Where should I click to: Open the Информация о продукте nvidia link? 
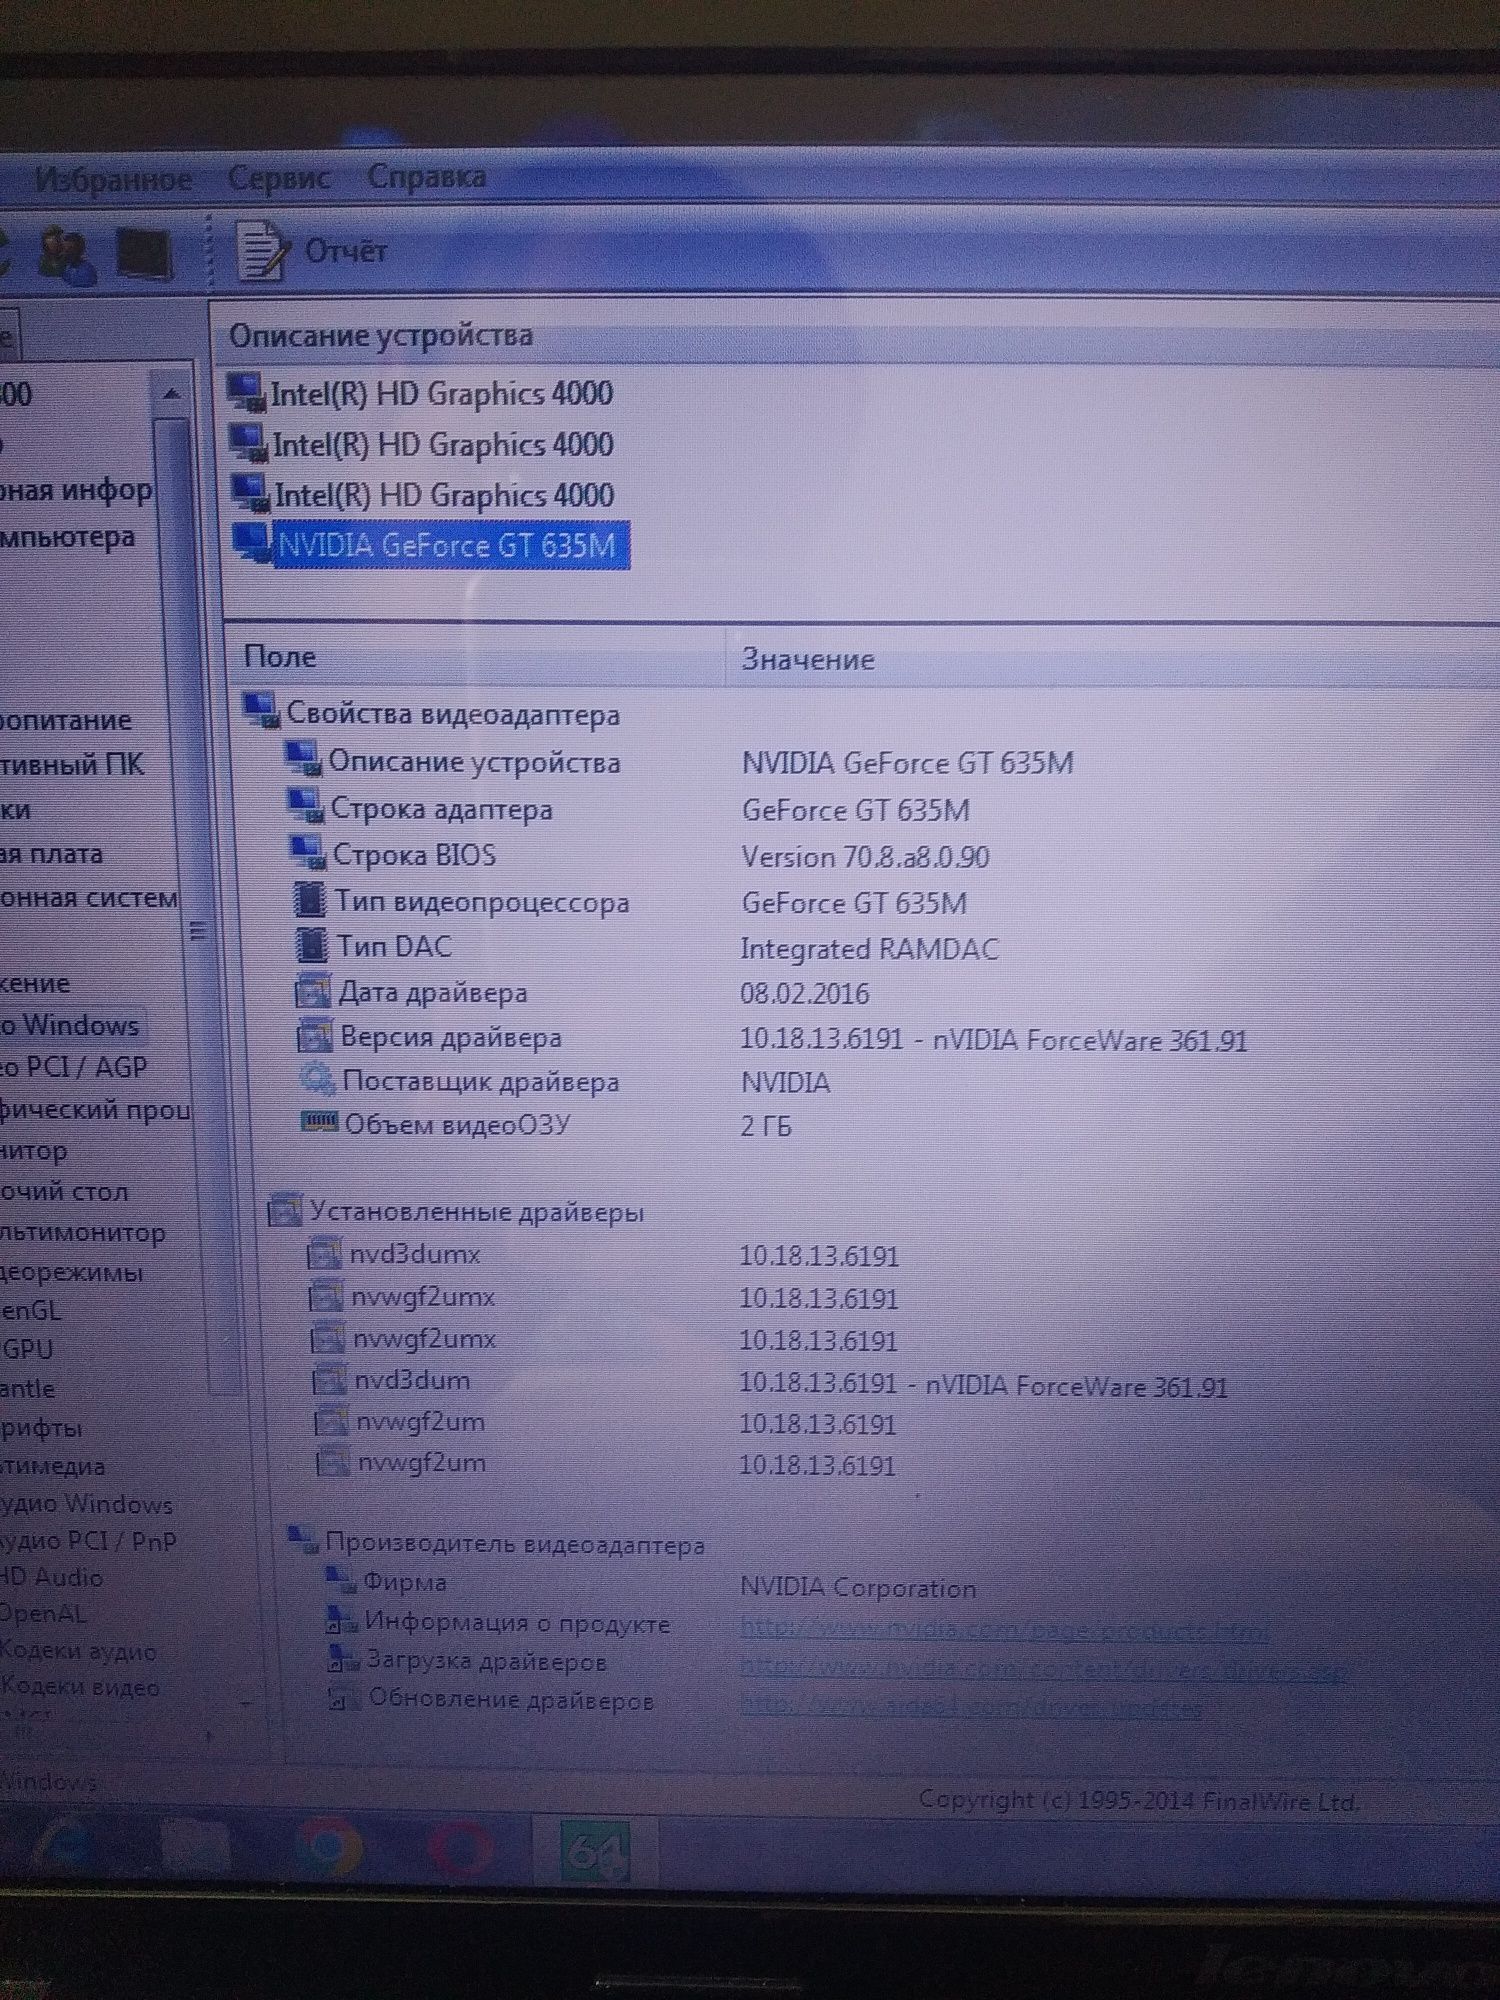point(1004,1629)
